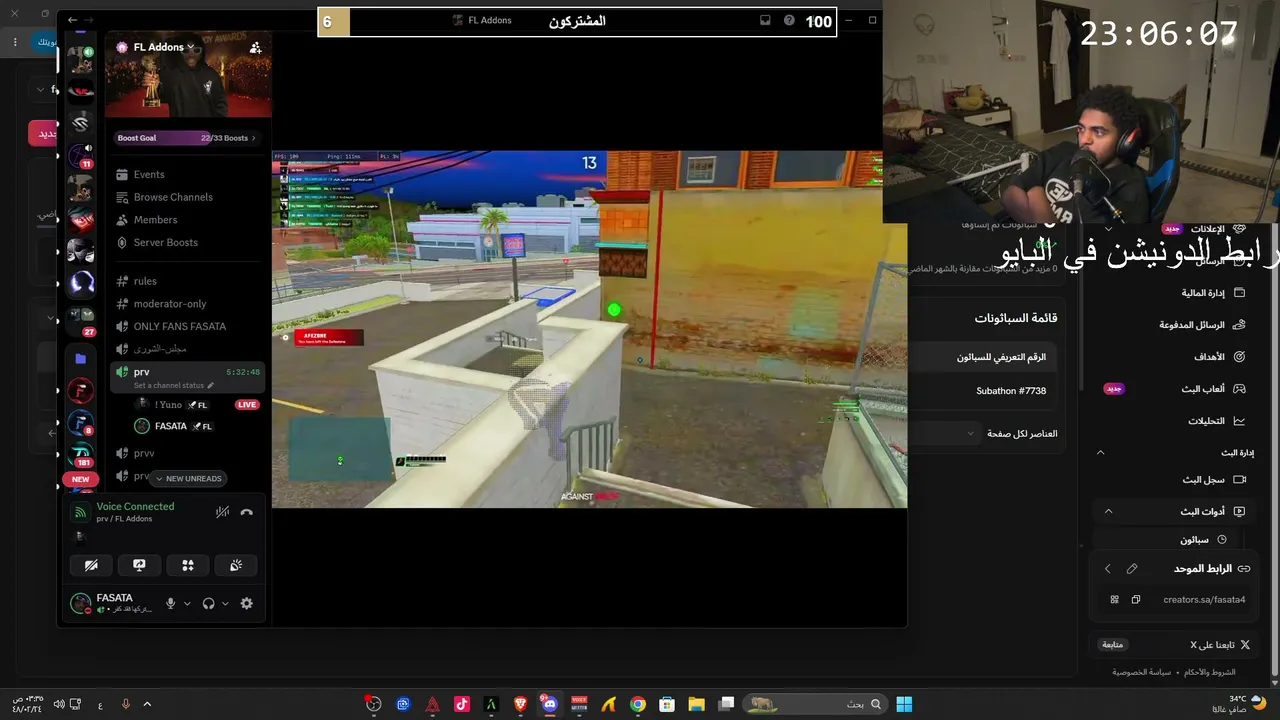This screenshot has width=1280, height=720.
Task: Toggle camera in Discord voice controls
Action: pos(91,565)
